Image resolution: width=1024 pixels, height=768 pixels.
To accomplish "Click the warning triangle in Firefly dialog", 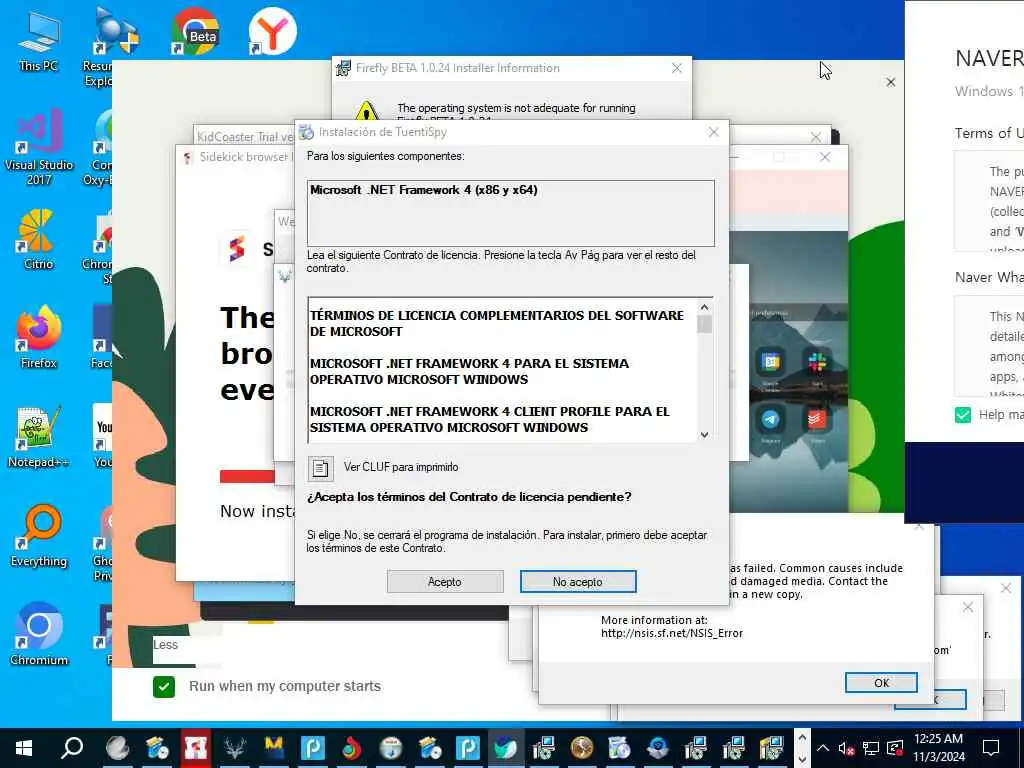I will point(367,110).
